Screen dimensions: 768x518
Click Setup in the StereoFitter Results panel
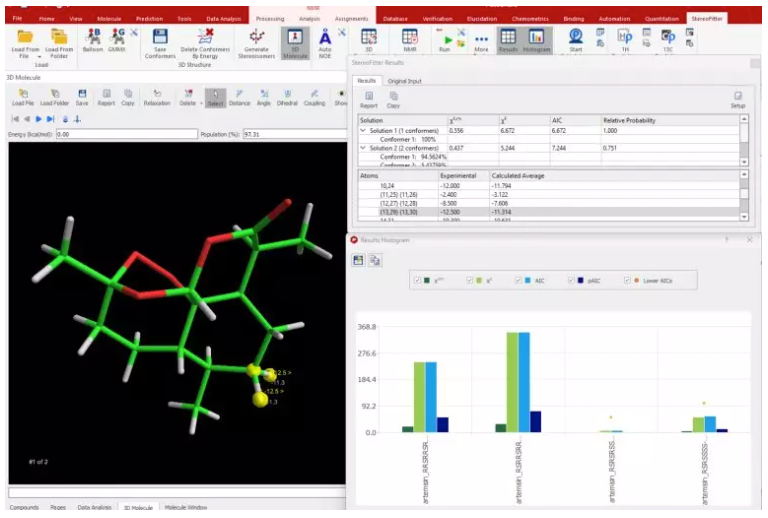coord(738,99)
